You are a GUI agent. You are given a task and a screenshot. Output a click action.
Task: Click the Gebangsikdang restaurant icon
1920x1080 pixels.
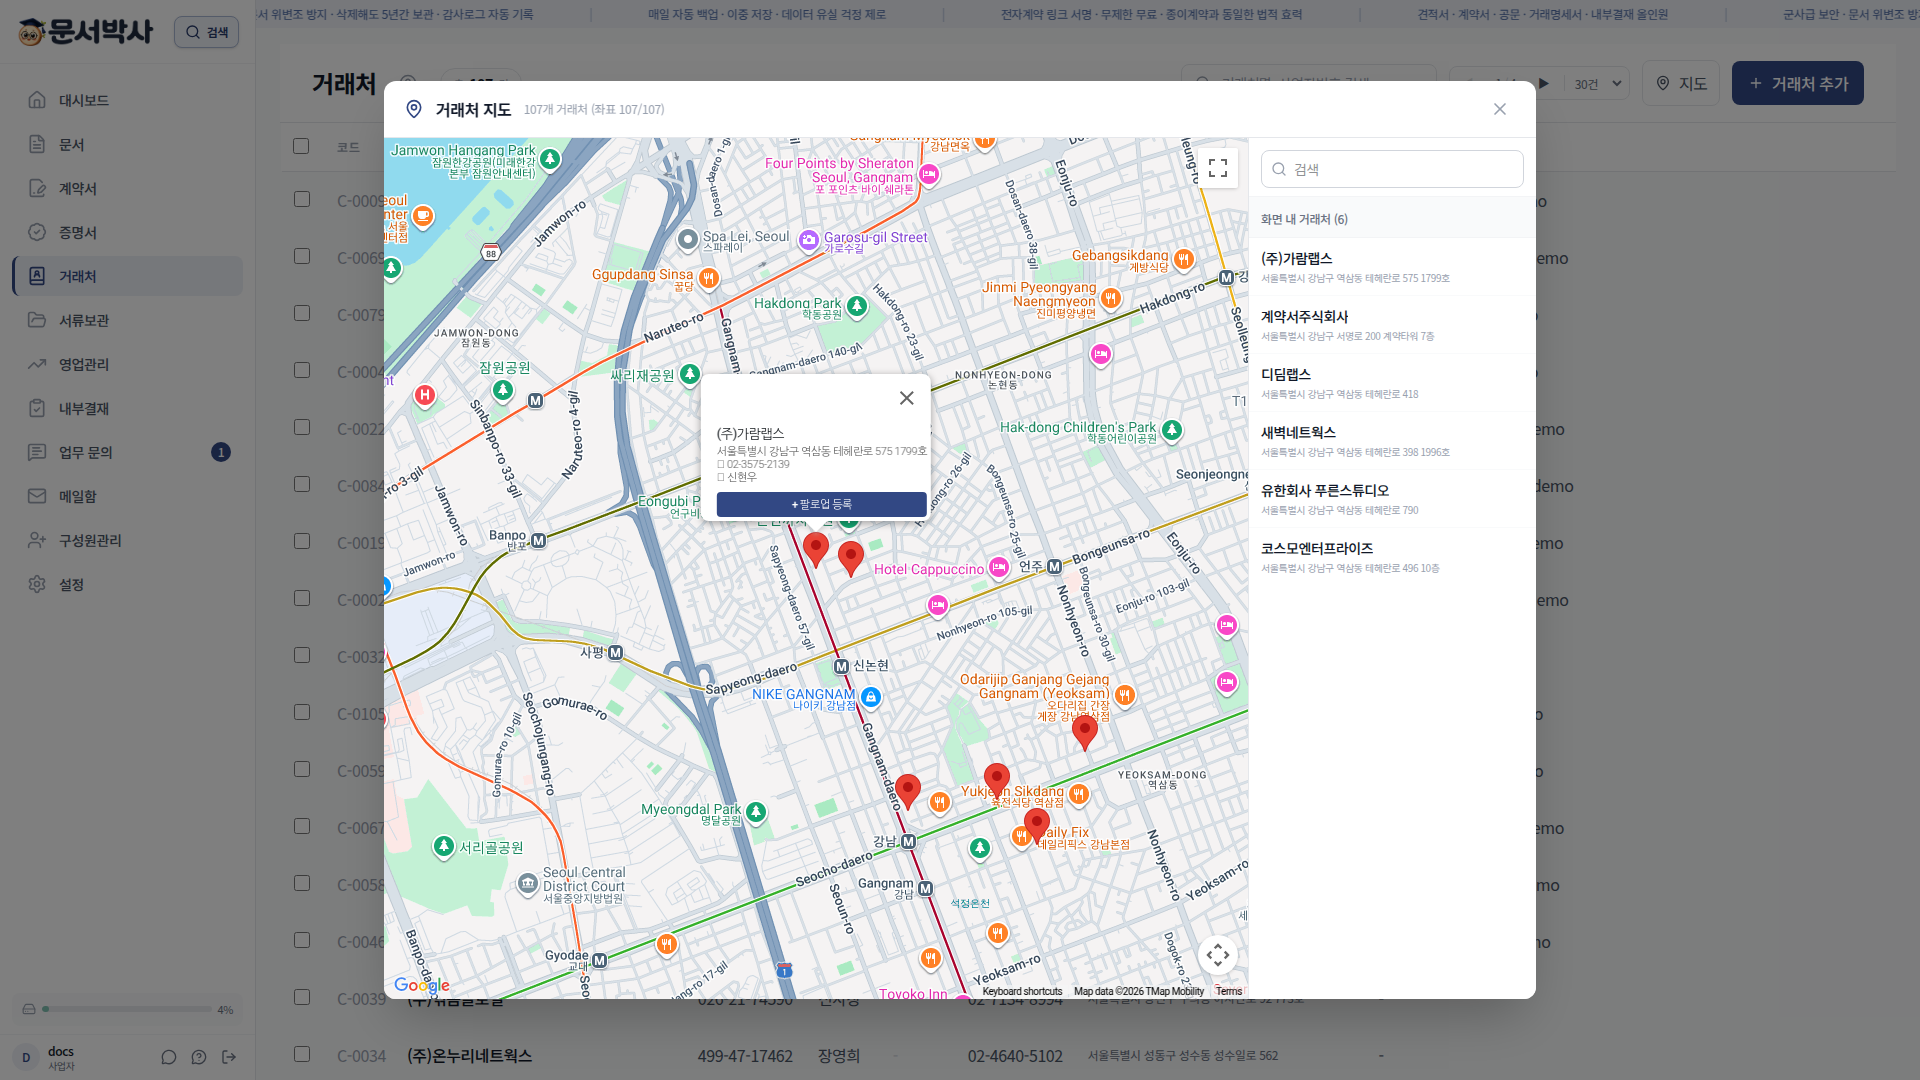point(1184,259)
